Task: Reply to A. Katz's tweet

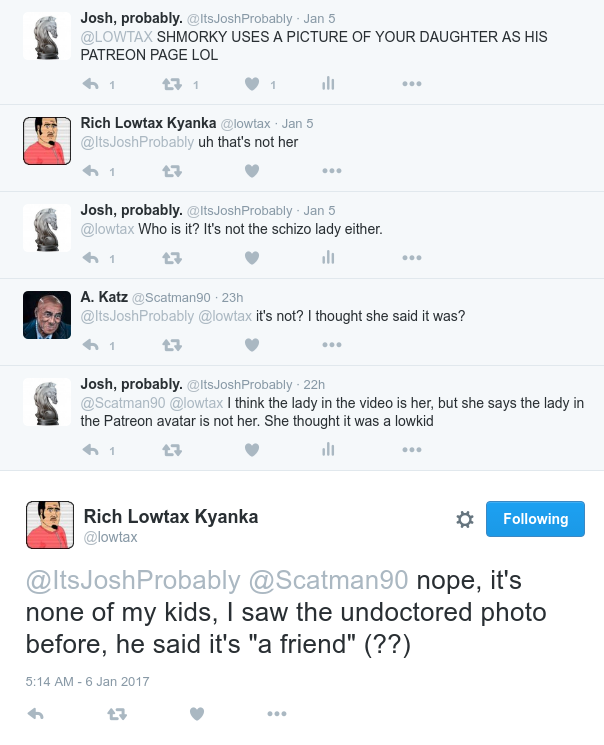Action: click(x=90, y=344)
